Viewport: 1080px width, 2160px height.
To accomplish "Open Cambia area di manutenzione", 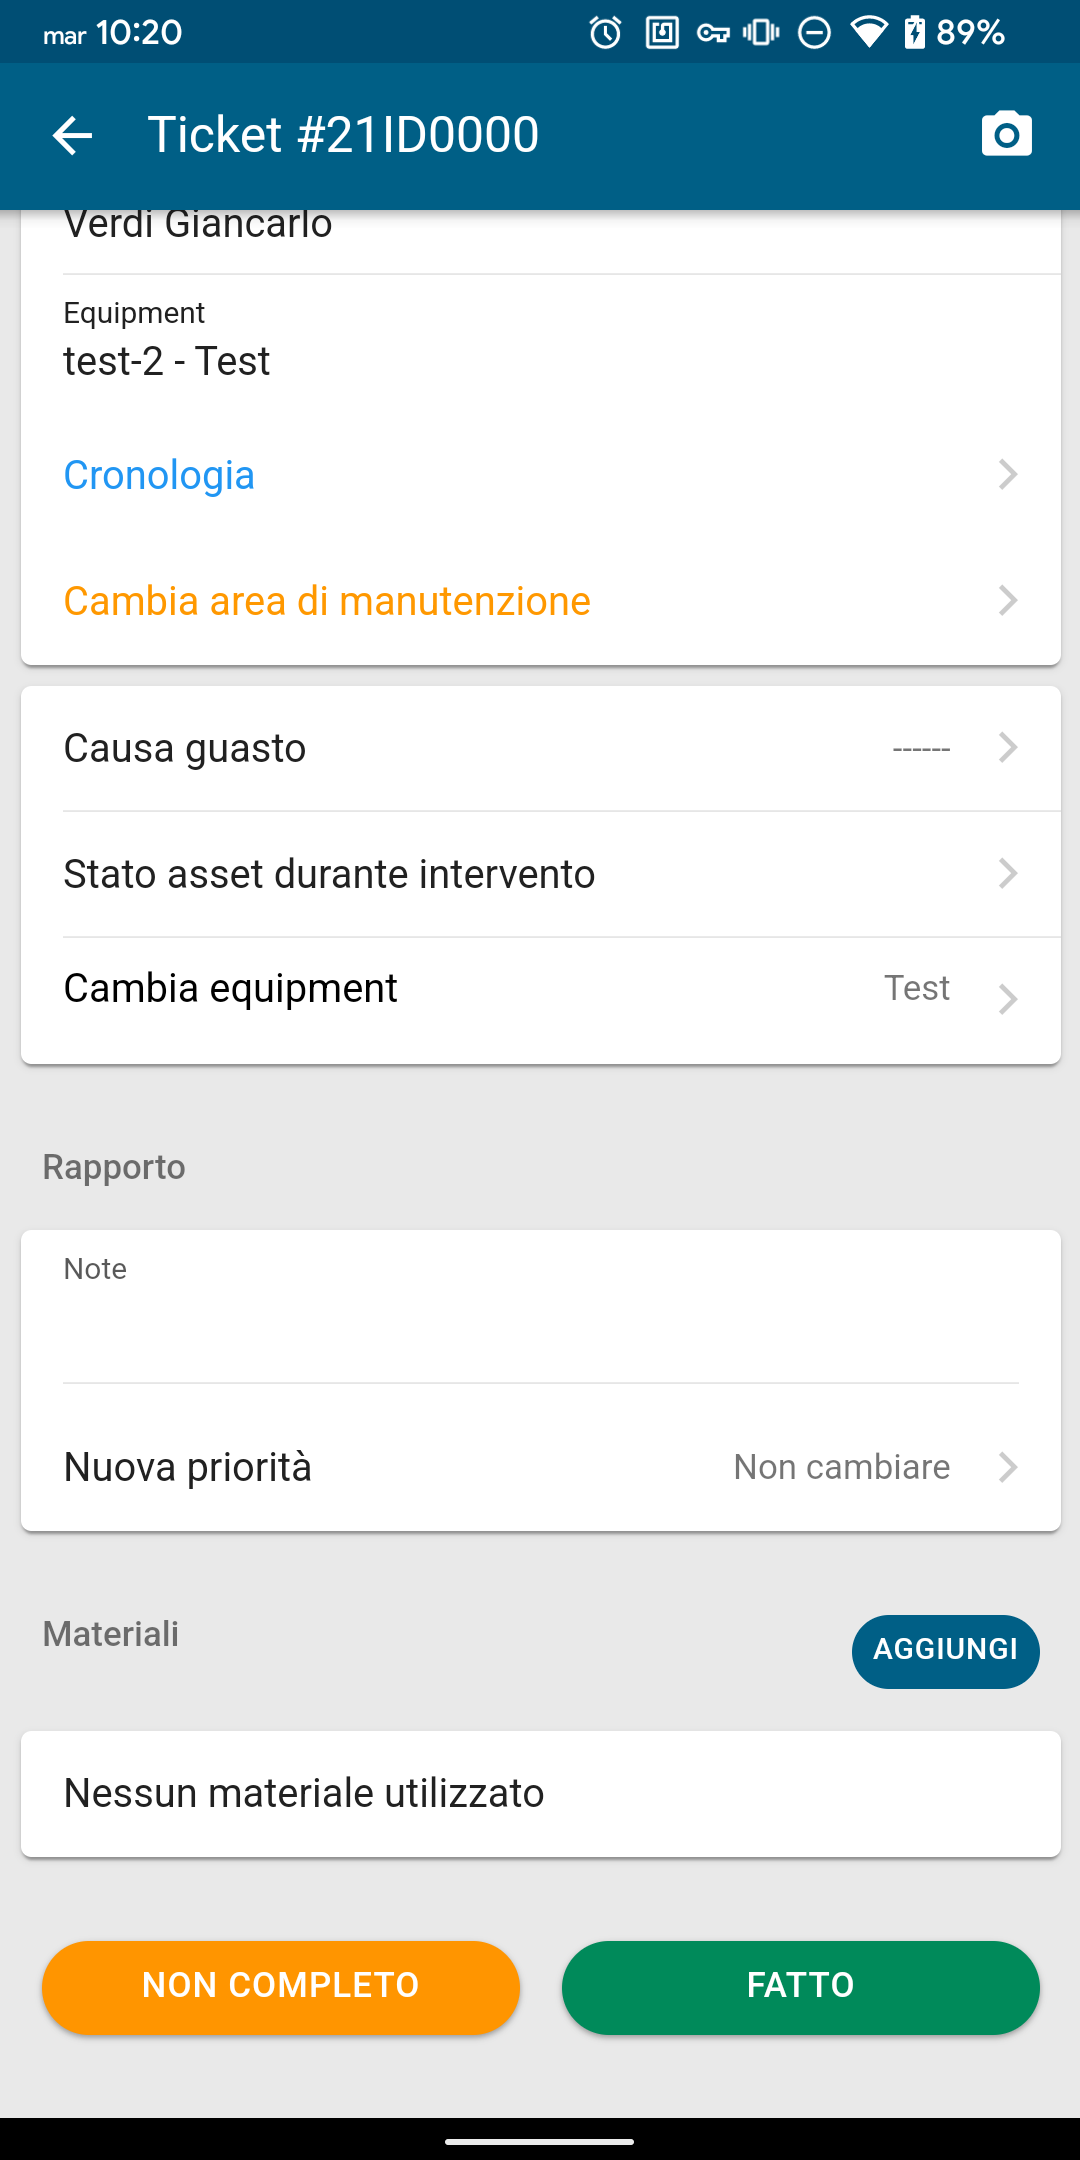I will click(327, 601).
